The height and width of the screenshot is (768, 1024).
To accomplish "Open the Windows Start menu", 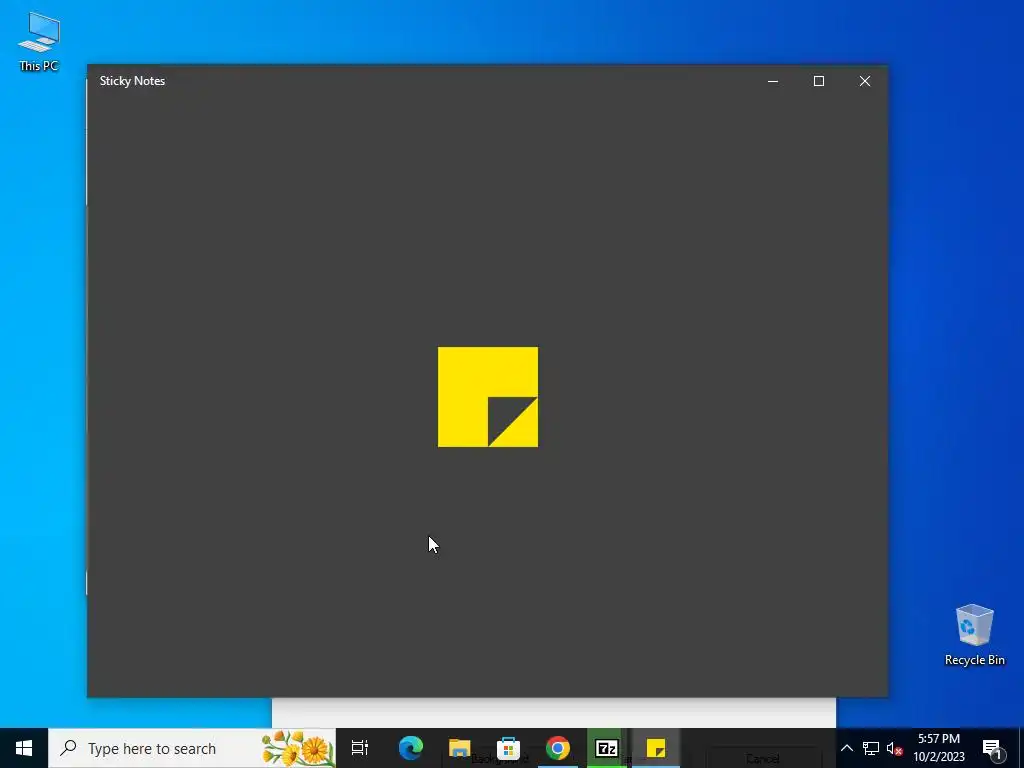I will 24,748.
